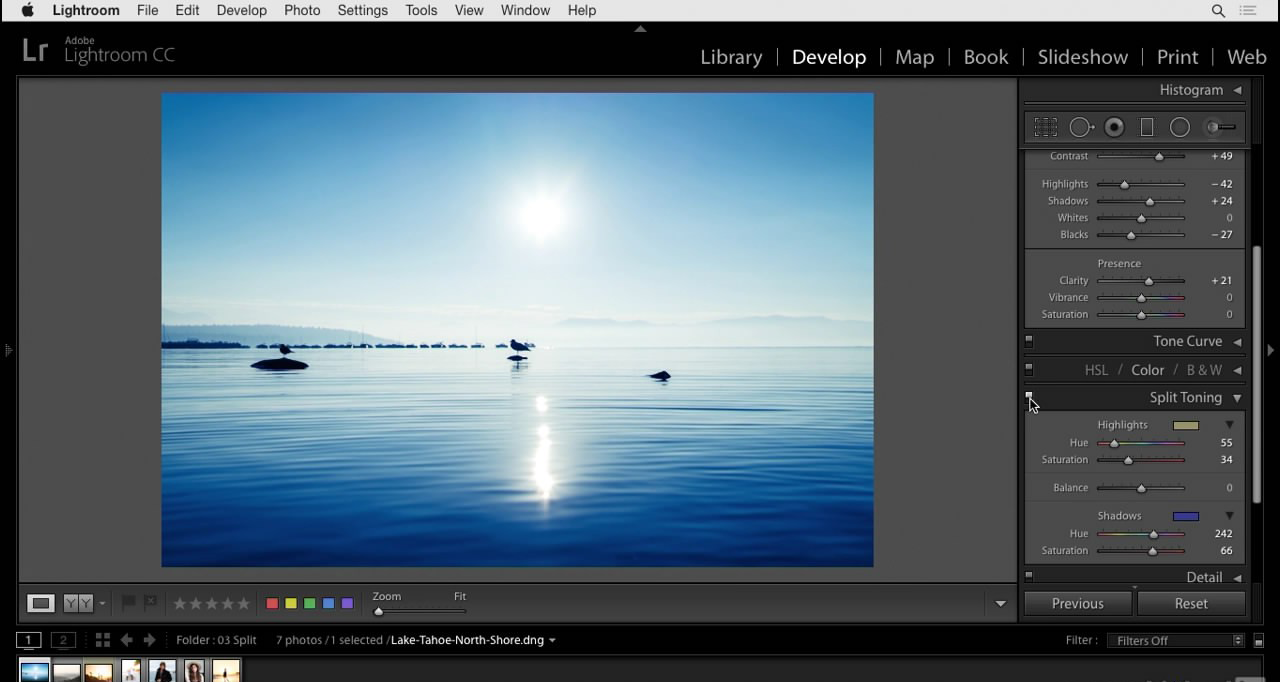Expand the Histogram panel

1237,90
